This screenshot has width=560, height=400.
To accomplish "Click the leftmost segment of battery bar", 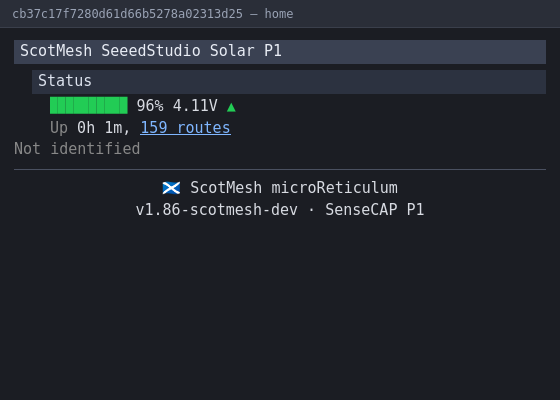I will [x=54, y=105].
